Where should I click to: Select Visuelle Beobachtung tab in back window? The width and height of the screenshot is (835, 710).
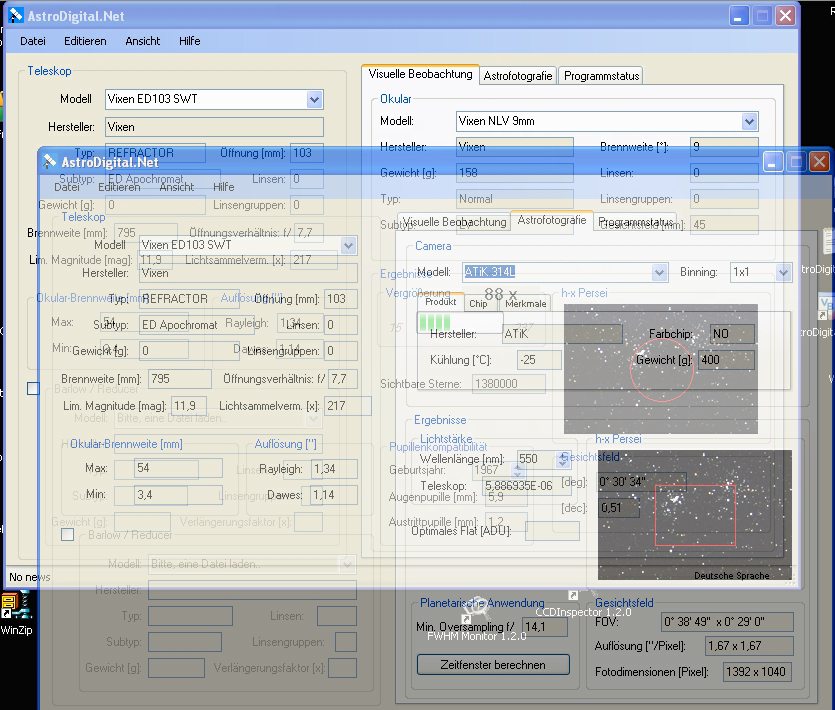pyautogui.click(x=420, y=74)
